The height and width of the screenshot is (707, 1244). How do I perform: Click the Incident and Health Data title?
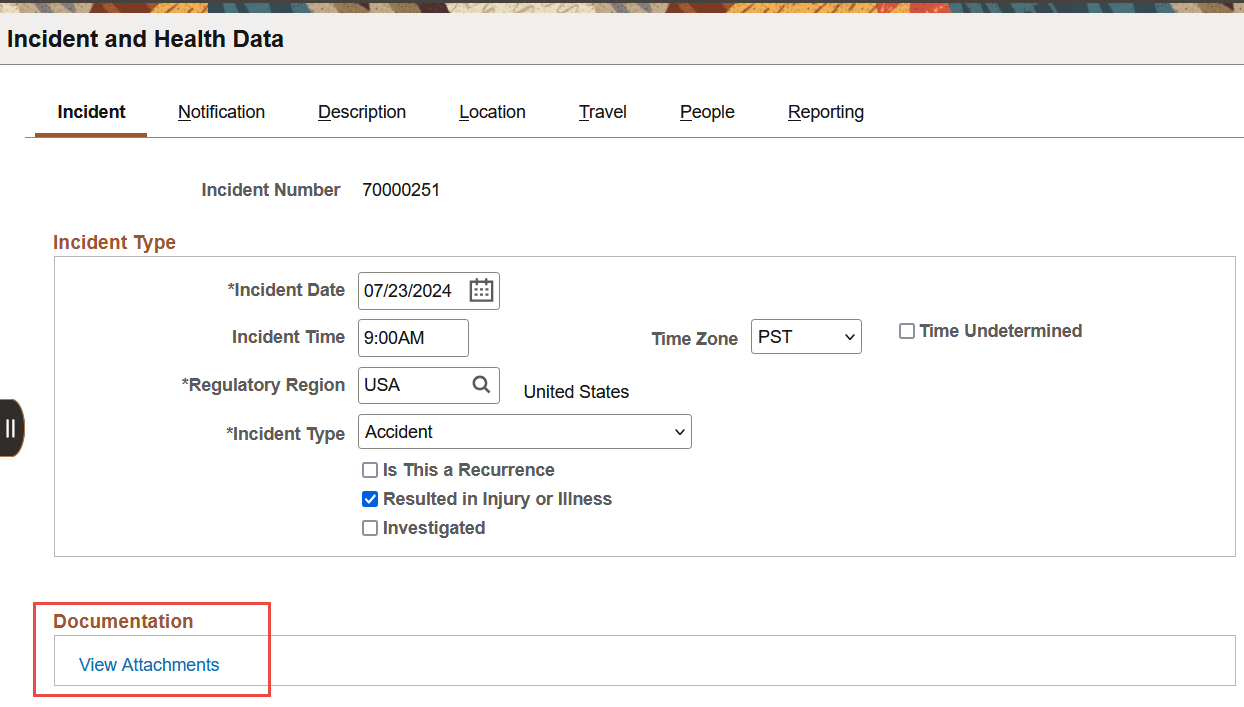pyautogui.click(x=145, y=40)
